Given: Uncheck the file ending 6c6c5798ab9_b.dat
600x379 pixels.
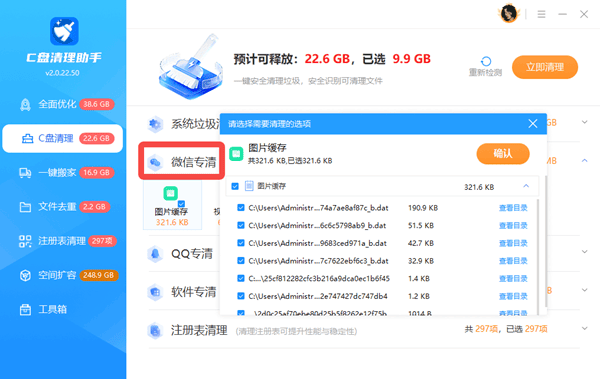Looking at the screenshot, I should click(x=241, y=225).
